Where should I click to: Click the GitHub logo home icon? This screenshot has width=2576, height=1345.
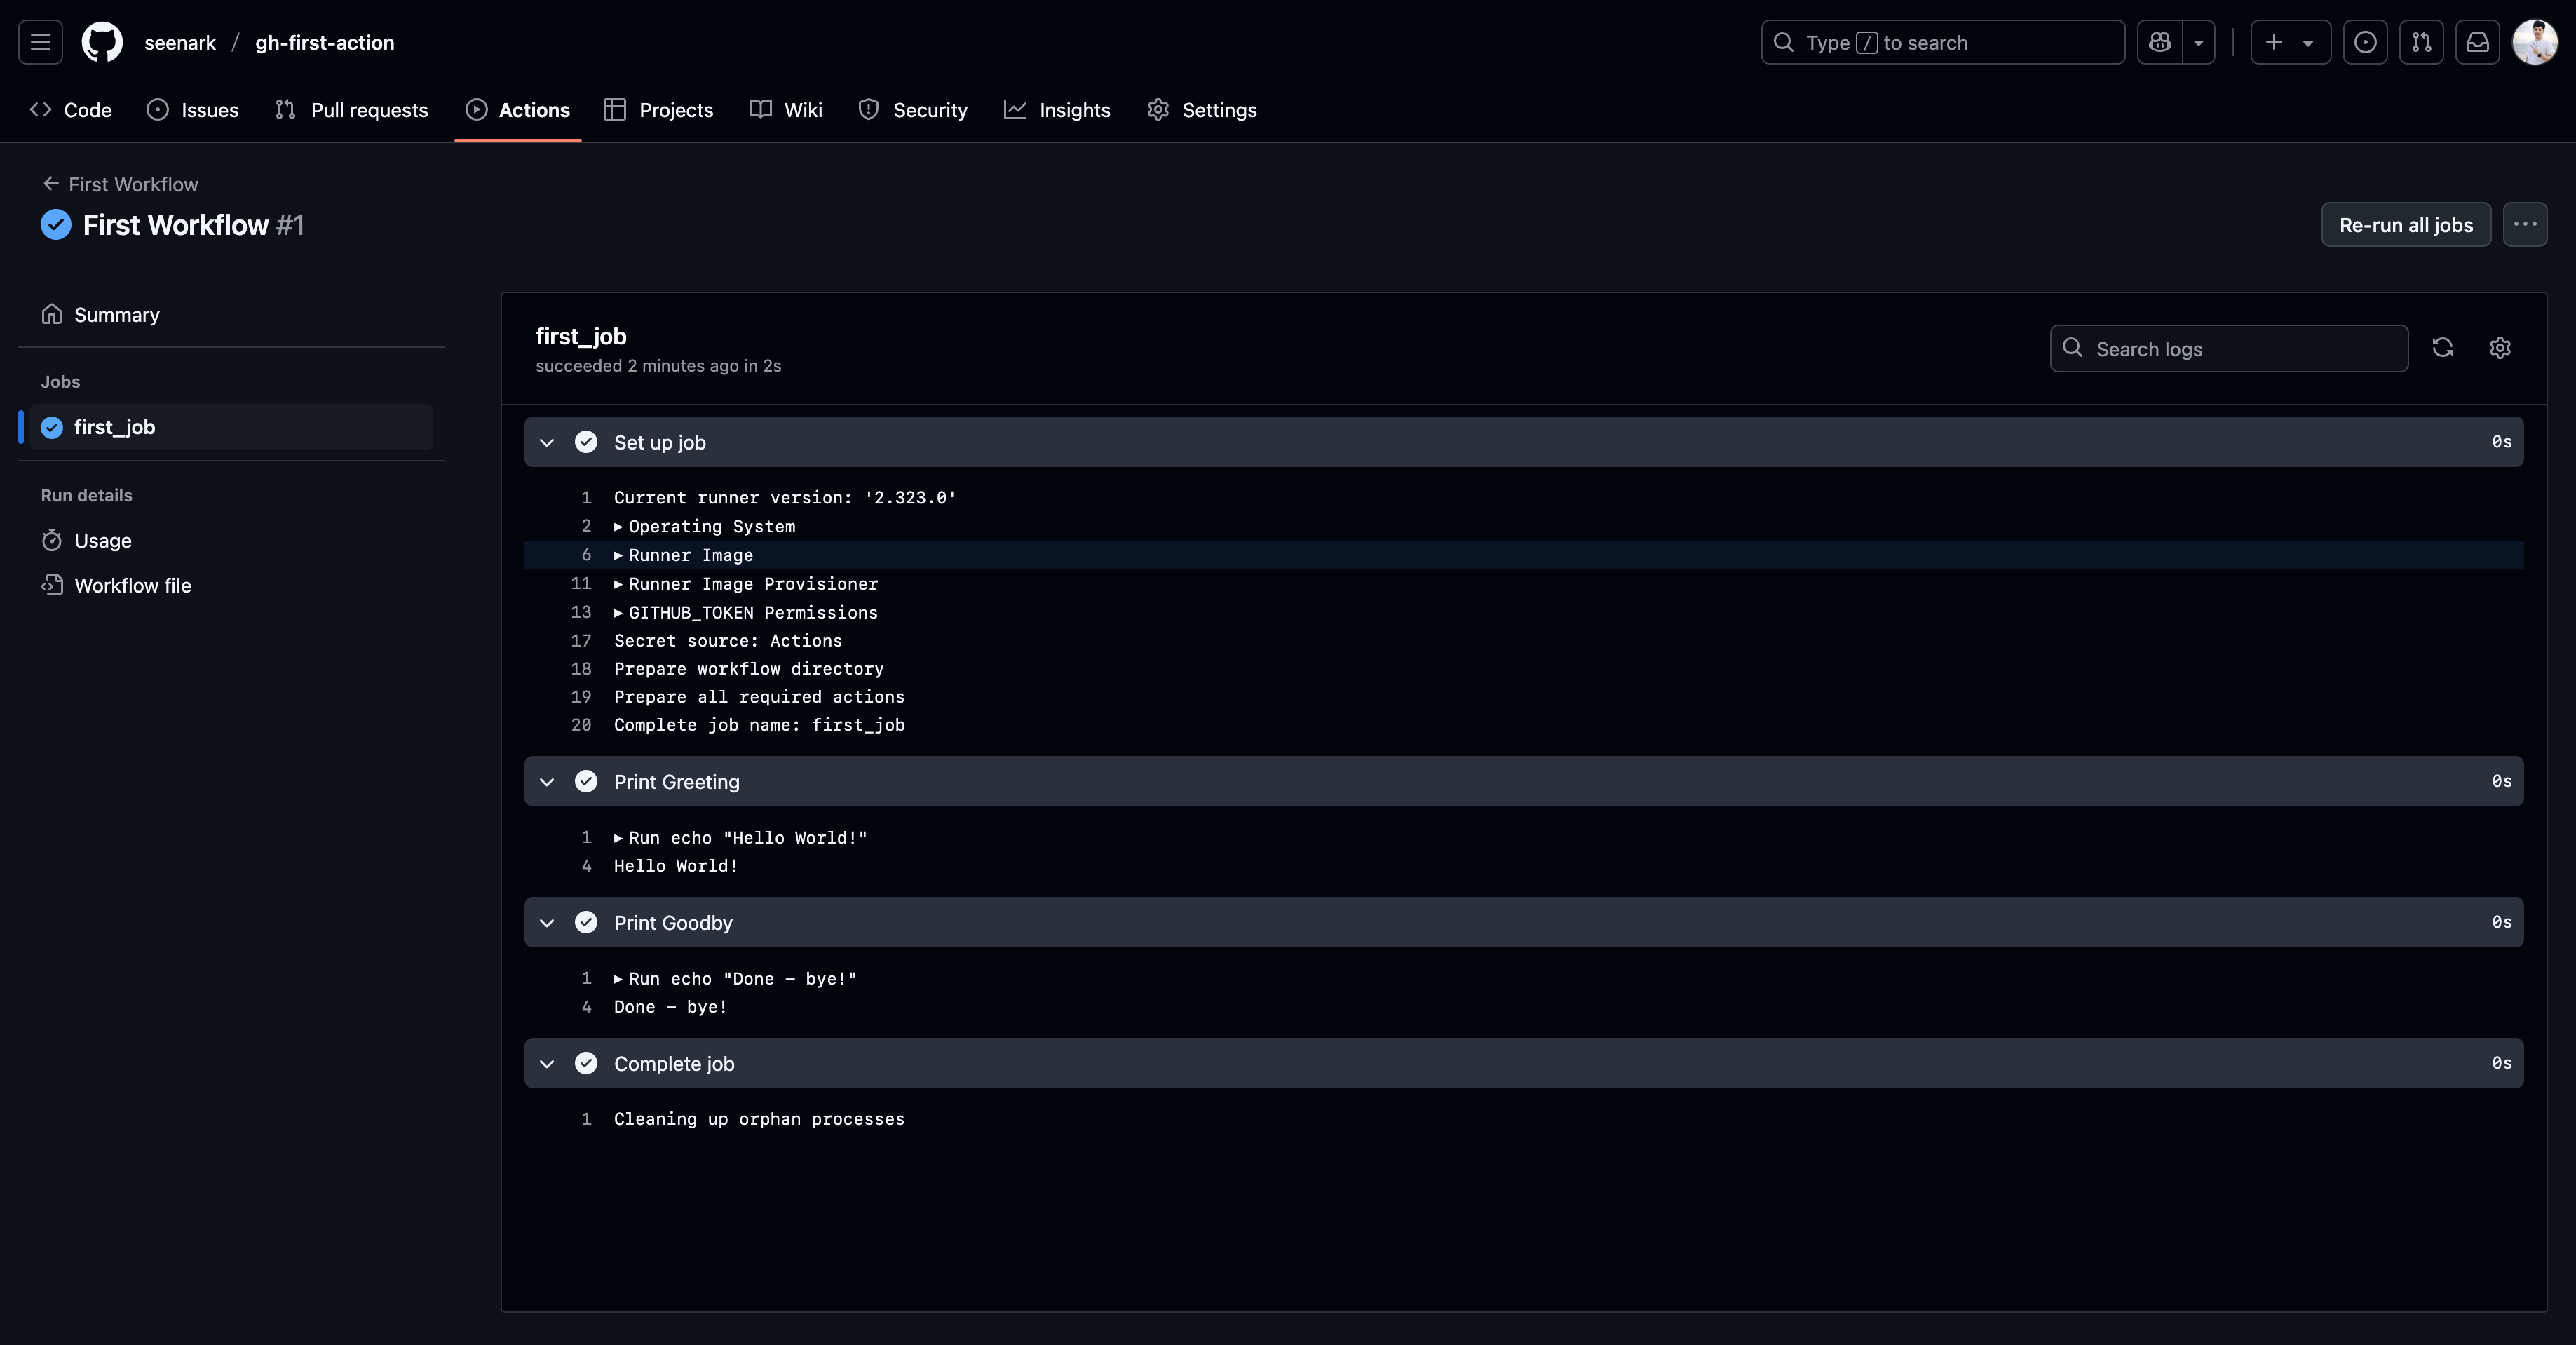click(102, 42)
